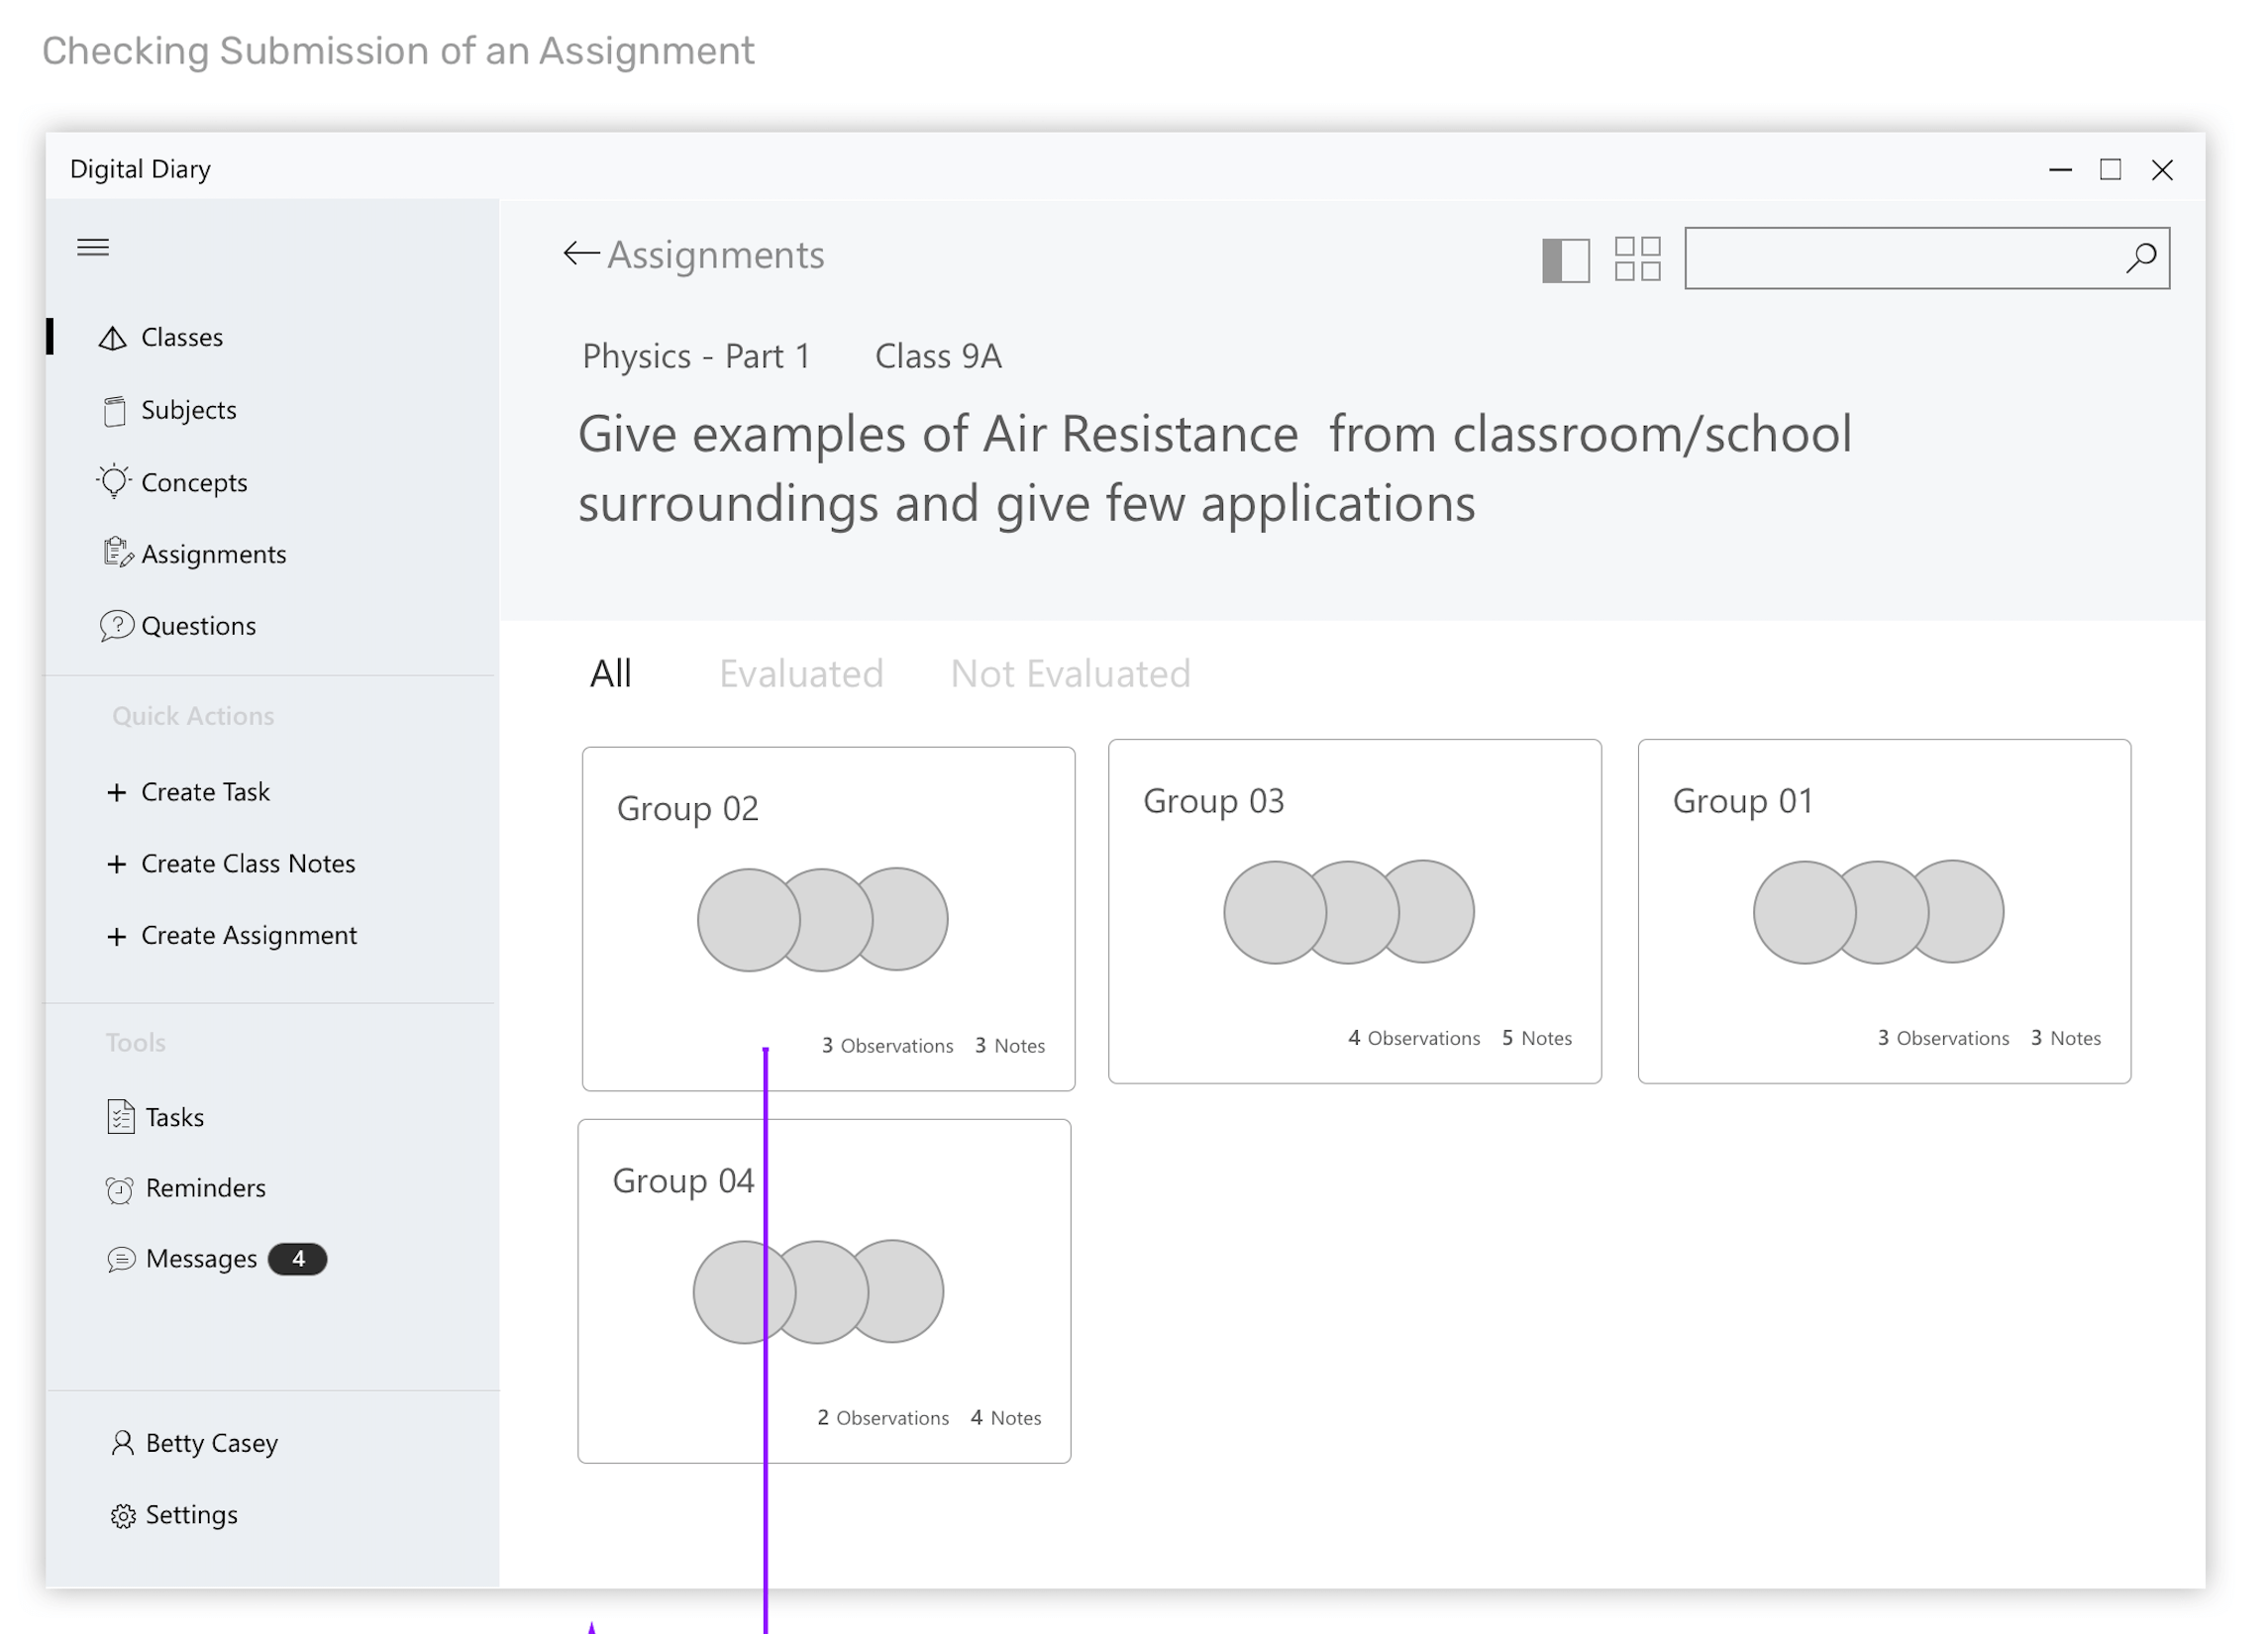2268x1634 pixels.
Task: Click Create Task quick action
Action: click(x=205, y=792)
